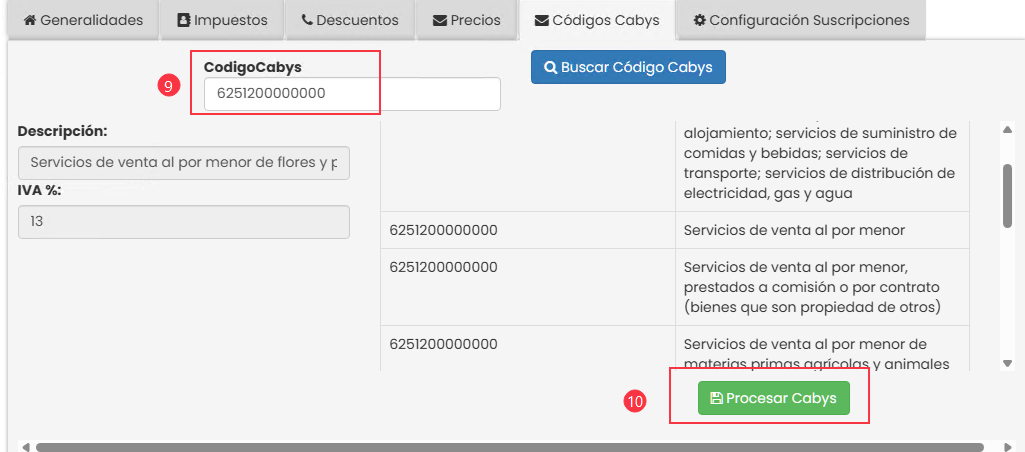Click the phone icon on Descuentos tab
This screenshot has width=1025, height=452.
tap(306, 20)
